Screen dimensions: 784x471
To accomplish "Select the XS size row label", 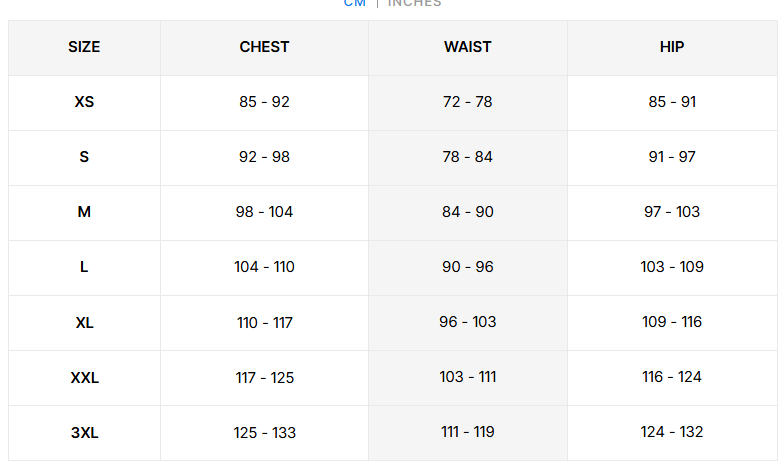I will tap(84, 102).
